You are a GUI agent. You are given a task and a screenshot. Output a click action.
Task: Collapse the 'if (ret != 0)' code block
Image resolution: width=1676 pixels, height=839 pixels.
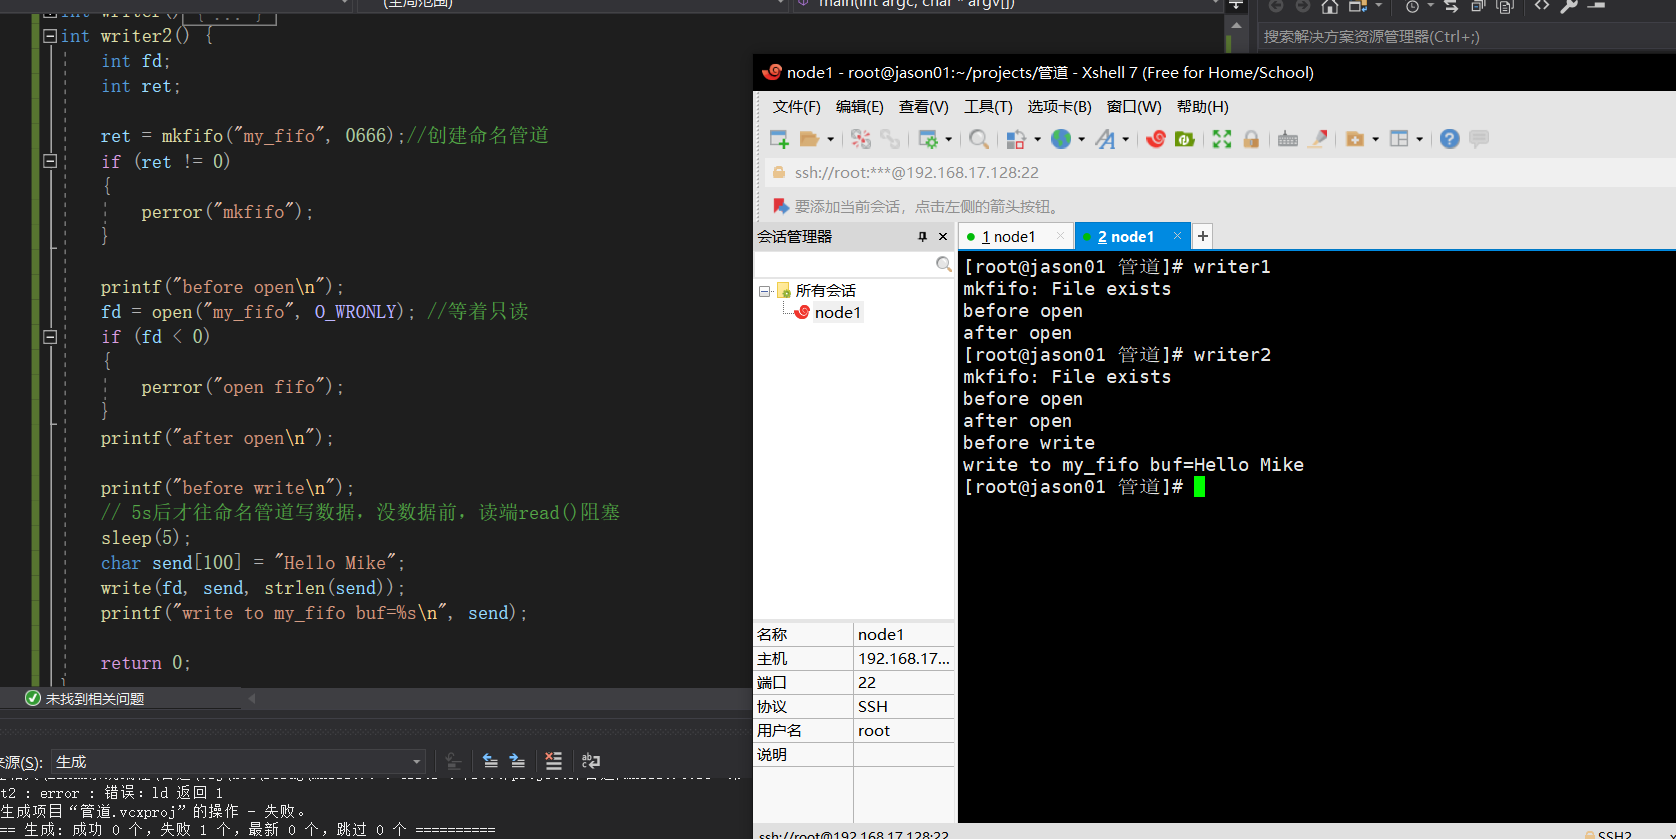click(x=50, y=161)
